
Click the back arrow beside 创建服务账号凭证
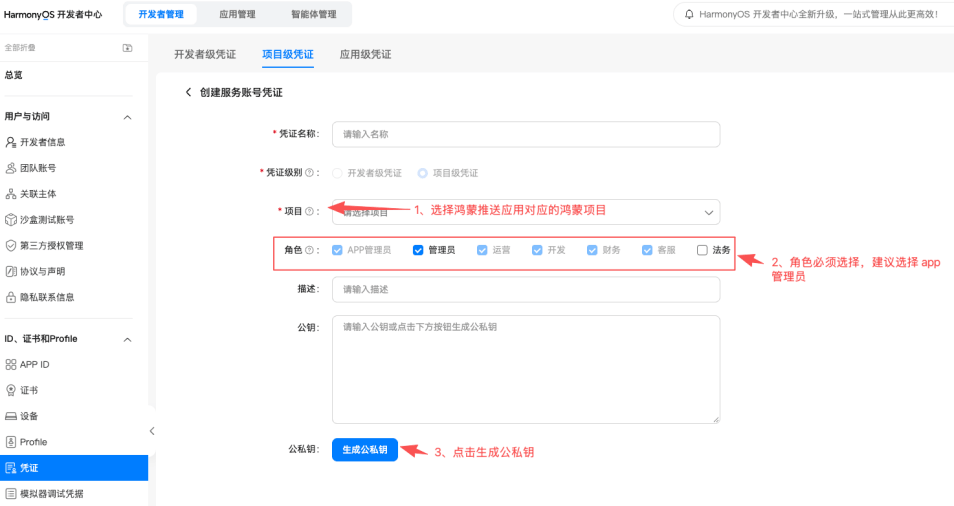click(188, 92)
